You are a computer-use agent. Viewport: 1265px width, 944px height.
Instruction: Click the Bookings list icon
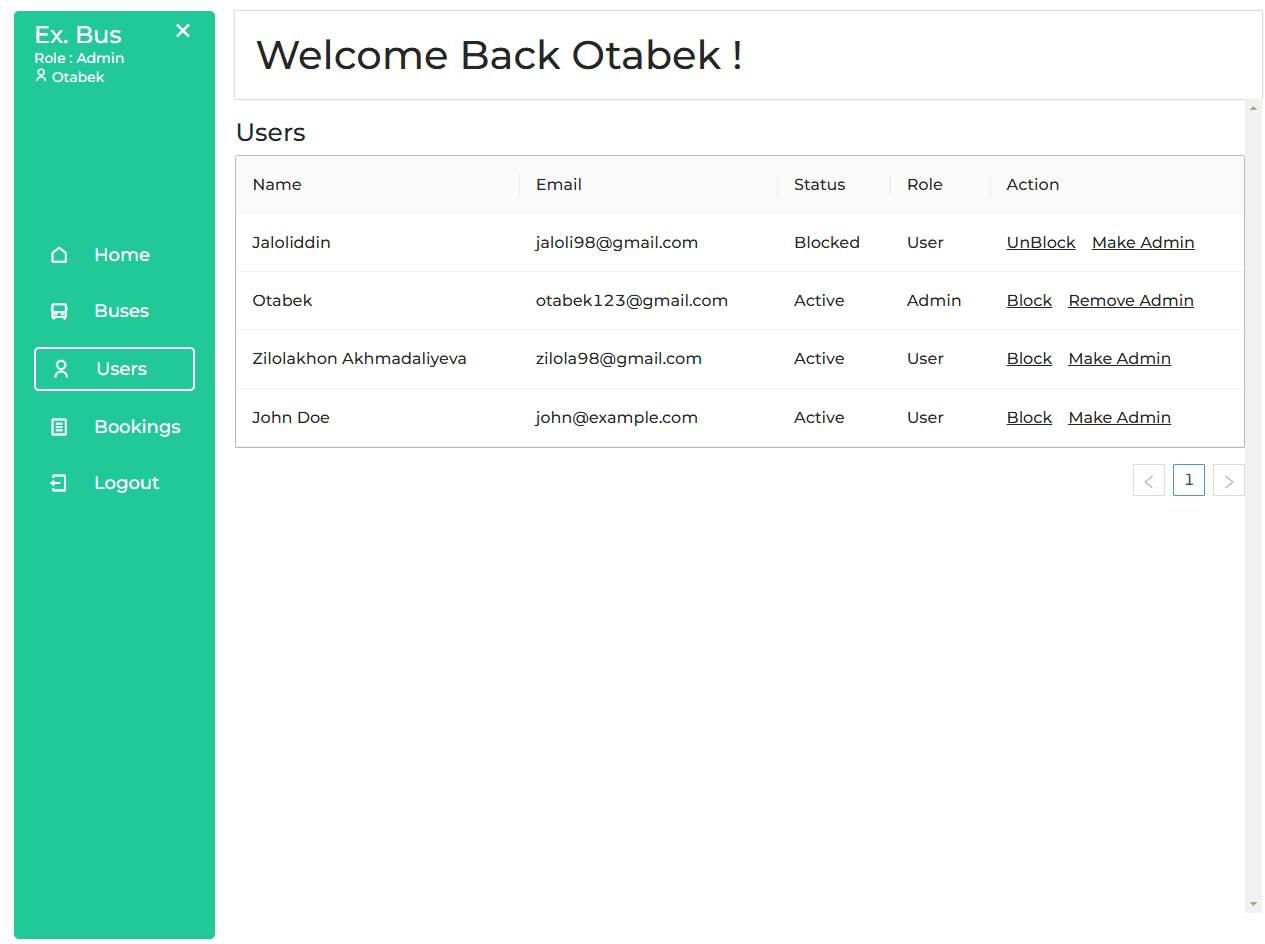point(59,427)
